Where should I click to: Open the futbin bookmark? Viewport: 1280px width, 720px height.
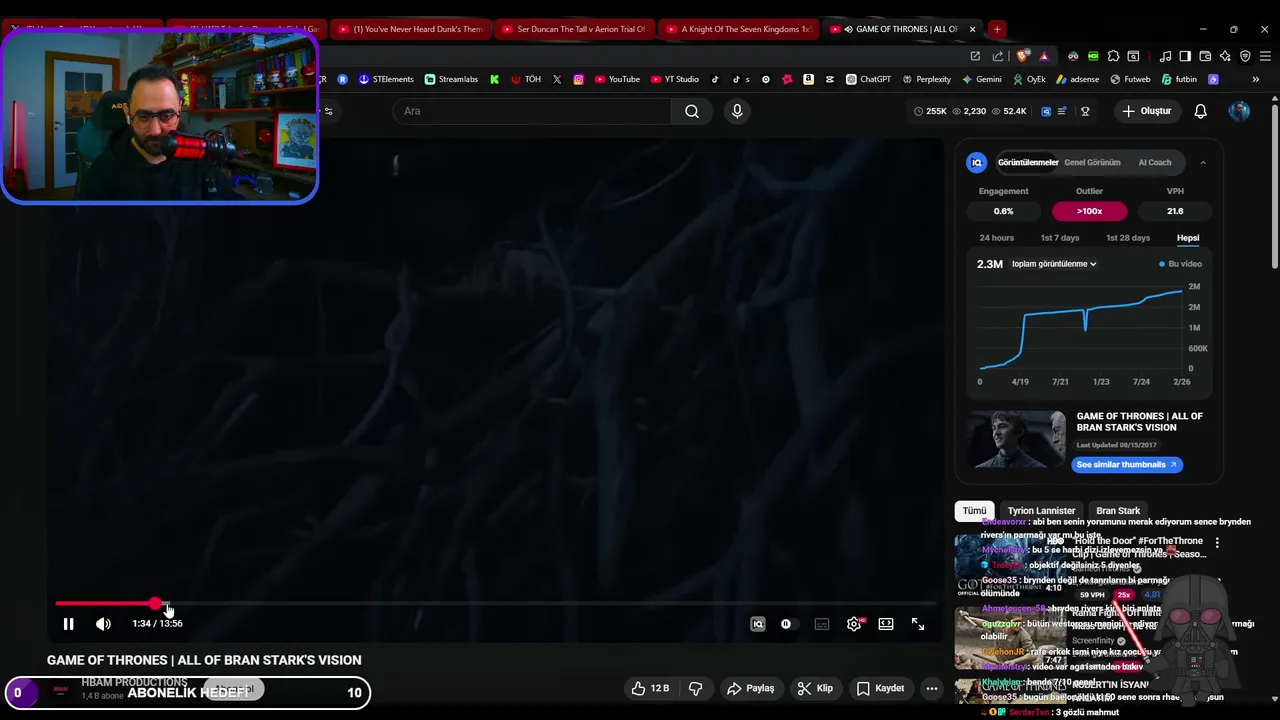(x=1178, y=79)
